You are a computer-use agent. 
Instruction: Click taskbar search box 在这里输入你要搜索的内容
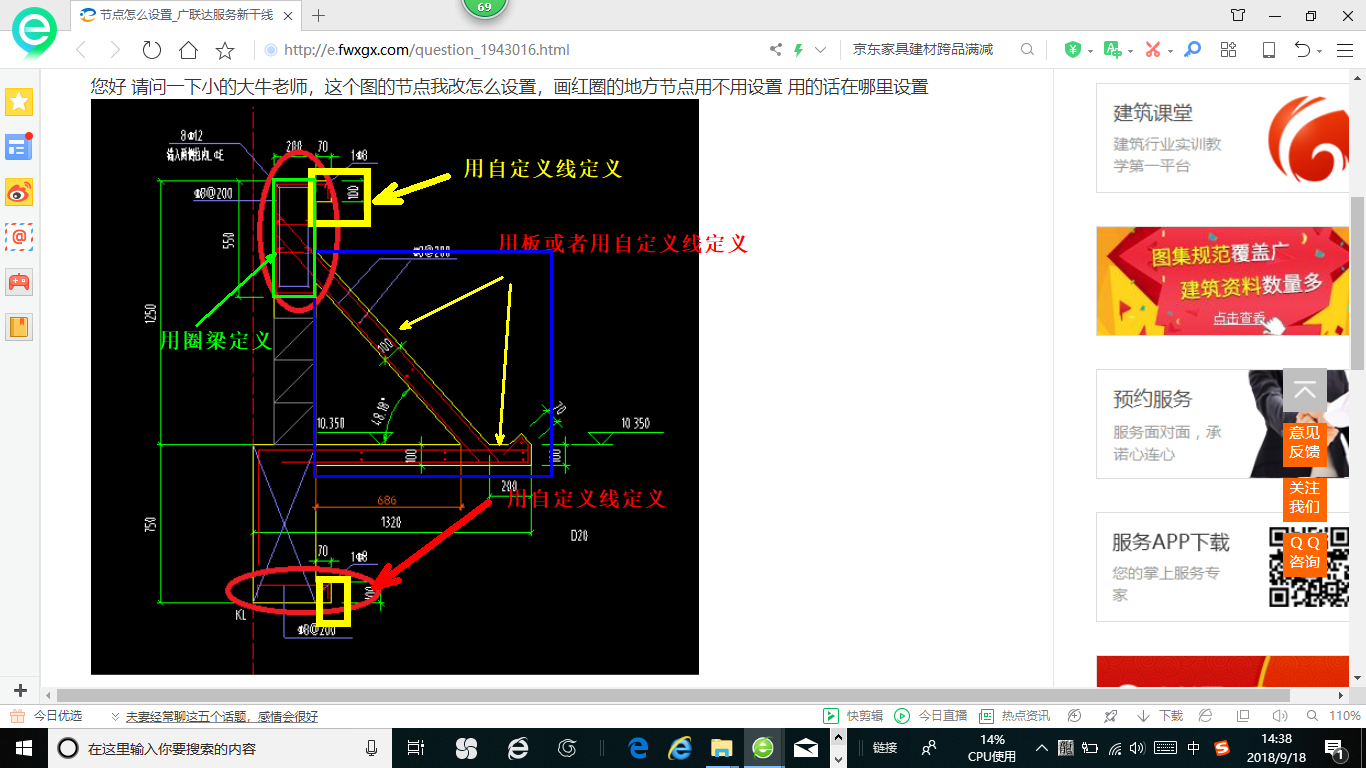218,748
